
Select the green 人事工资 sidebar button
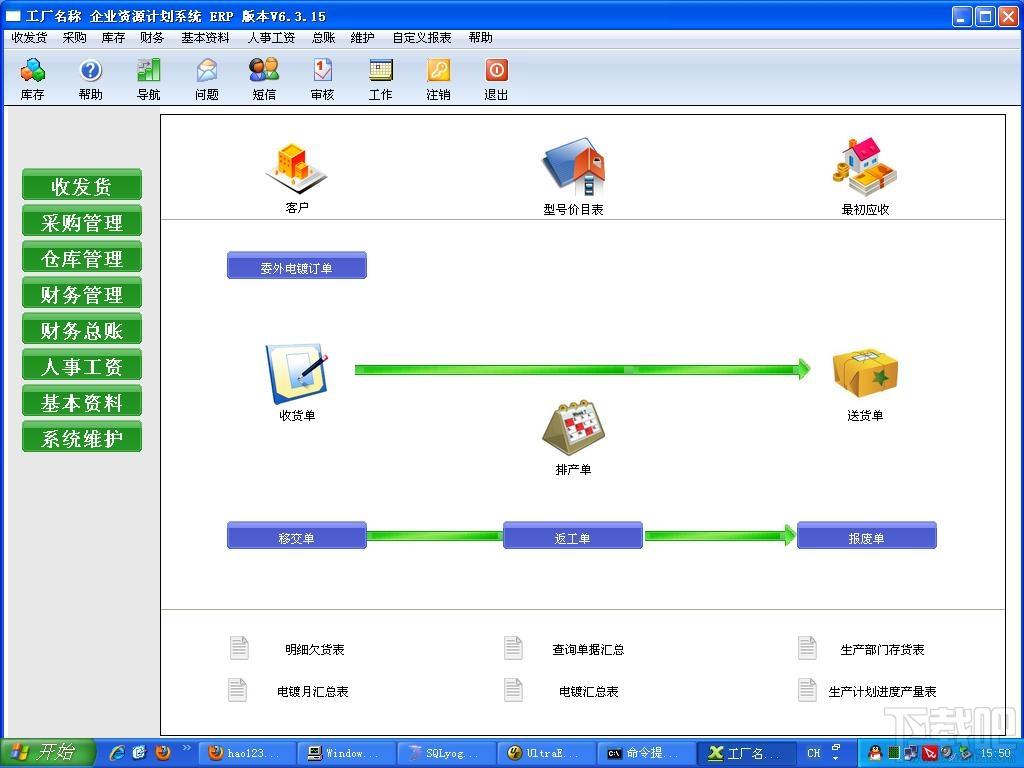[x=82, y=366]
